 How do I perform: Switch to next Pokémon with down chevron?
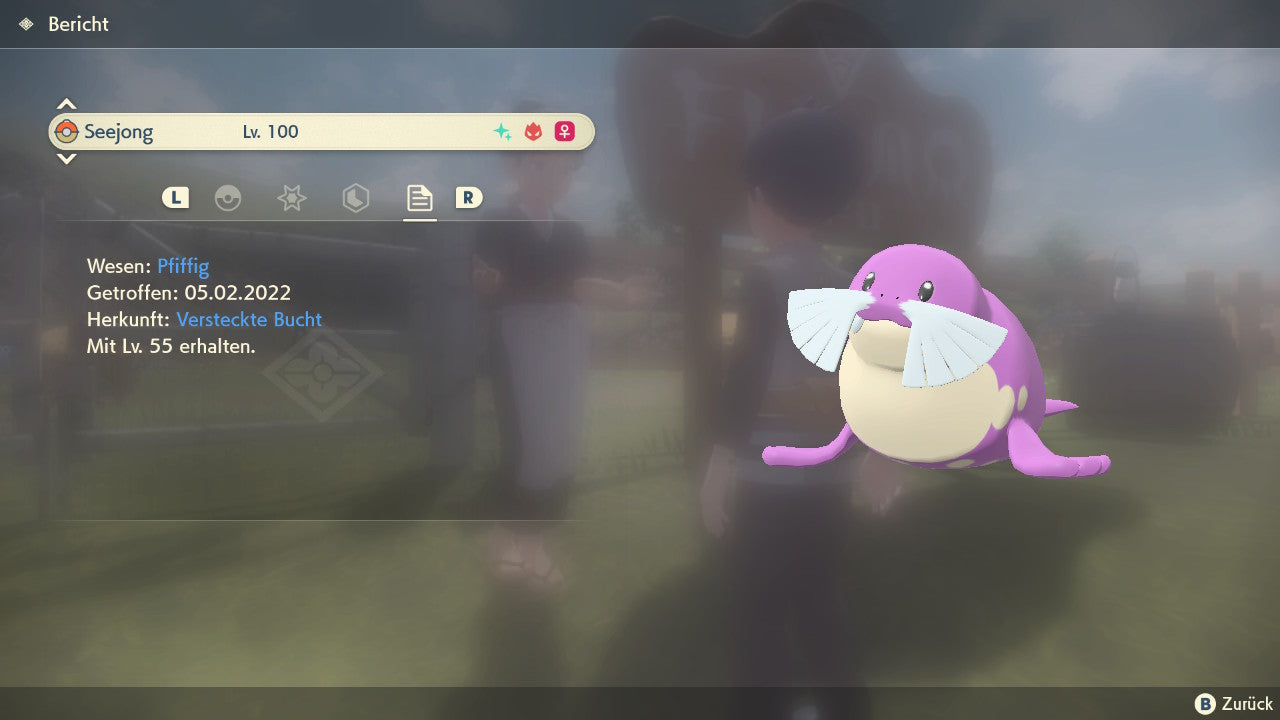click(66, 159)
